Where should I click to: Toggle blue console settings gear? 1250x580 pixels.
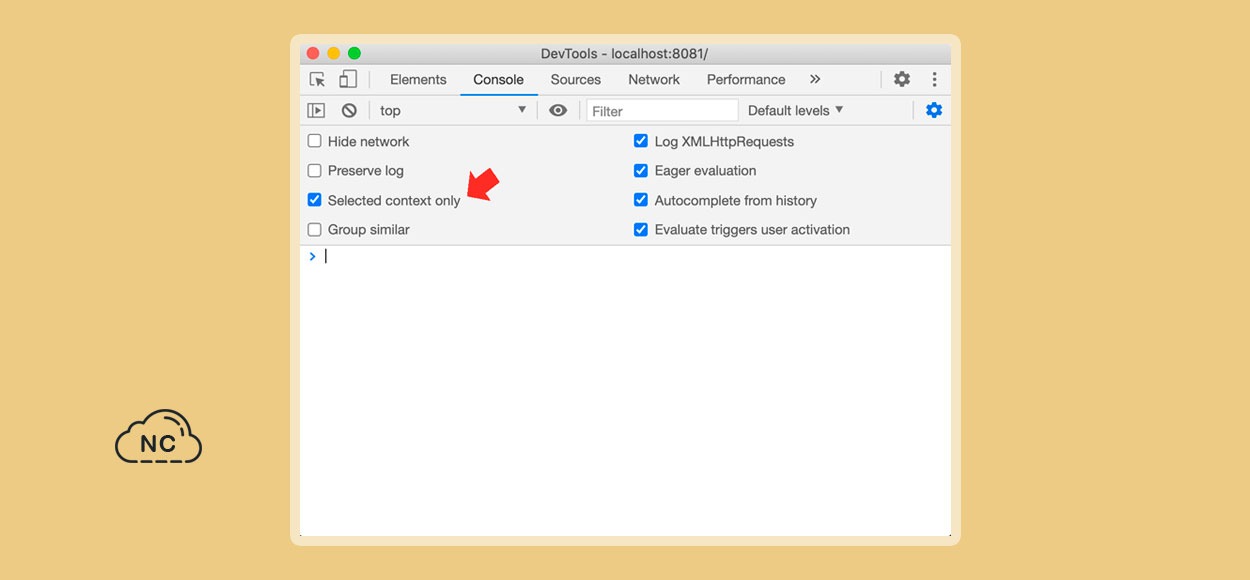934,110
